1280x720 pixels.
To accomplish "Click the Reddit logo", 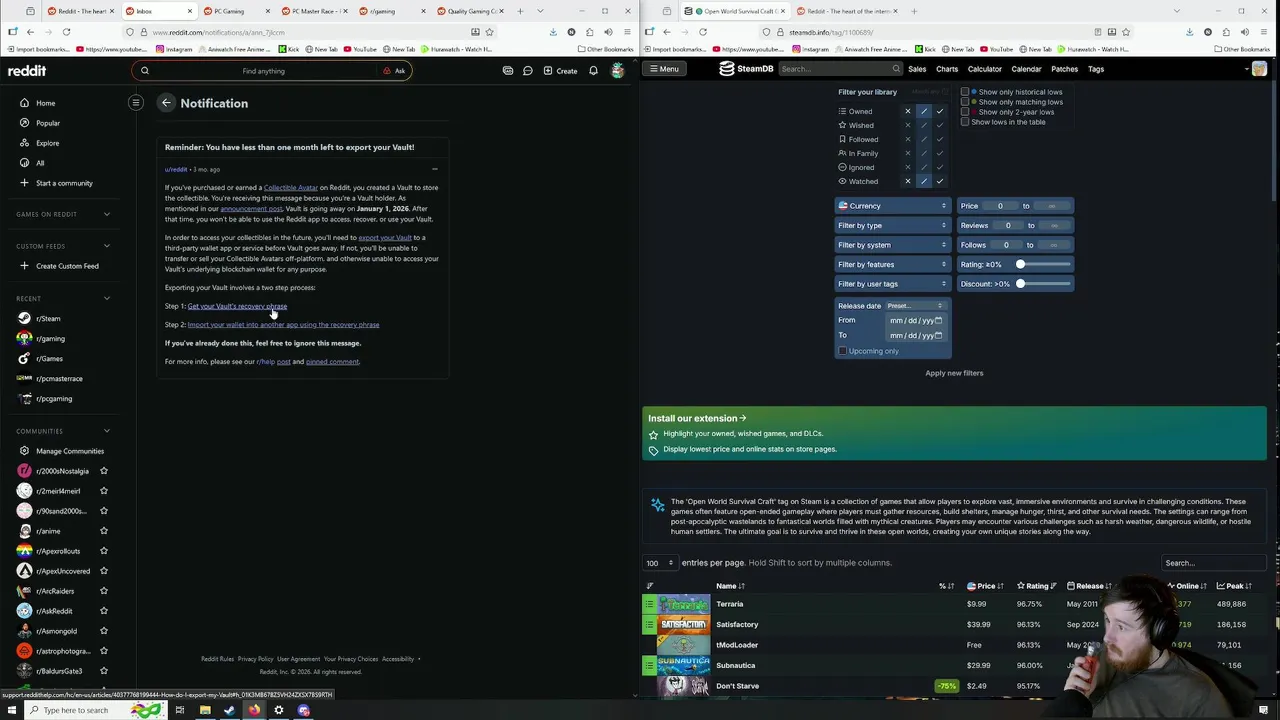I will click(x=27, y=71).
